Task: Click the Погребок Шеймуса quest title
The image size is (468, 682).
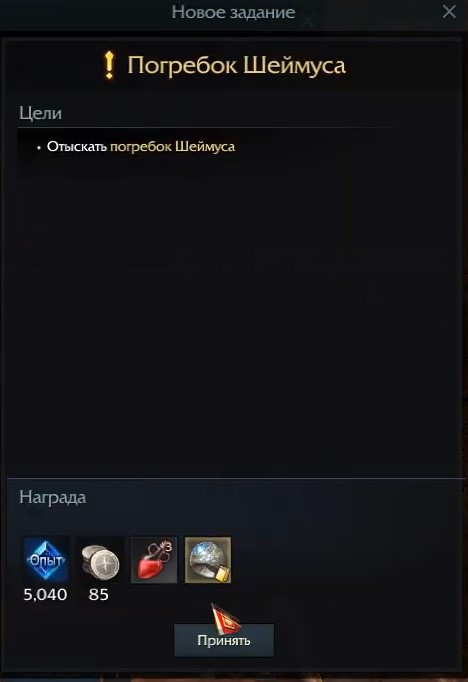Action: 237,66
